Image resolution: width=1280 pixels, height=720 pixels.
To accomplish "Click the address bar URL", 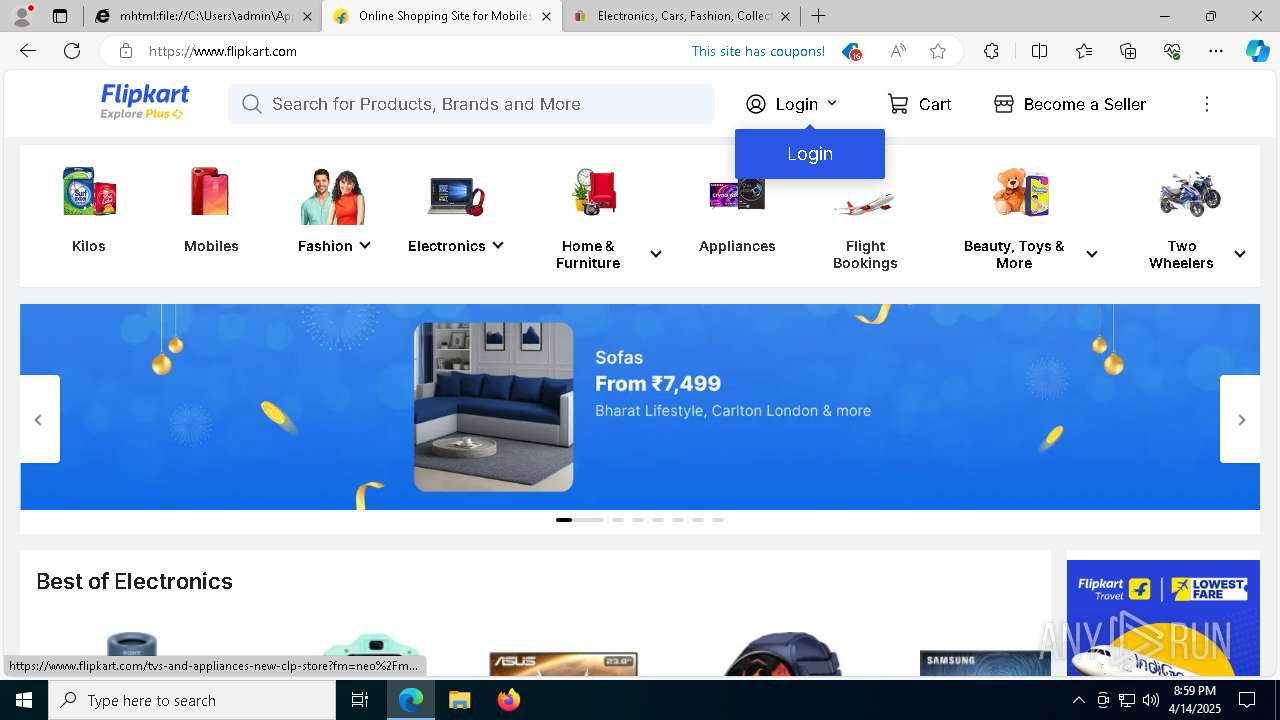I will pyautogui.click(x=223, y=51).
